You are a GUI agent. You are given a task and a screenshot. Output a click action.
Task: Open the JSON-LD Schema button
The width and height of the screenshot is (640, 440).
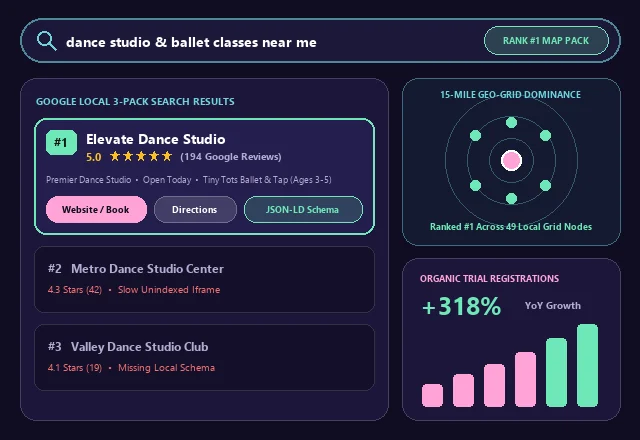pyautogui.click(x=303, y=209)
